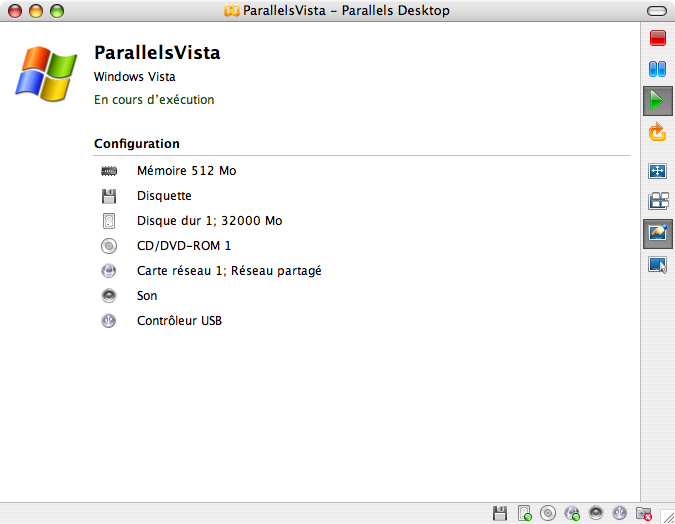The height and width of the screenshot is (524, 675).
Task: Enter Coherence mode with windows icon
Action: pyautogui.click(x=658, y=201)
